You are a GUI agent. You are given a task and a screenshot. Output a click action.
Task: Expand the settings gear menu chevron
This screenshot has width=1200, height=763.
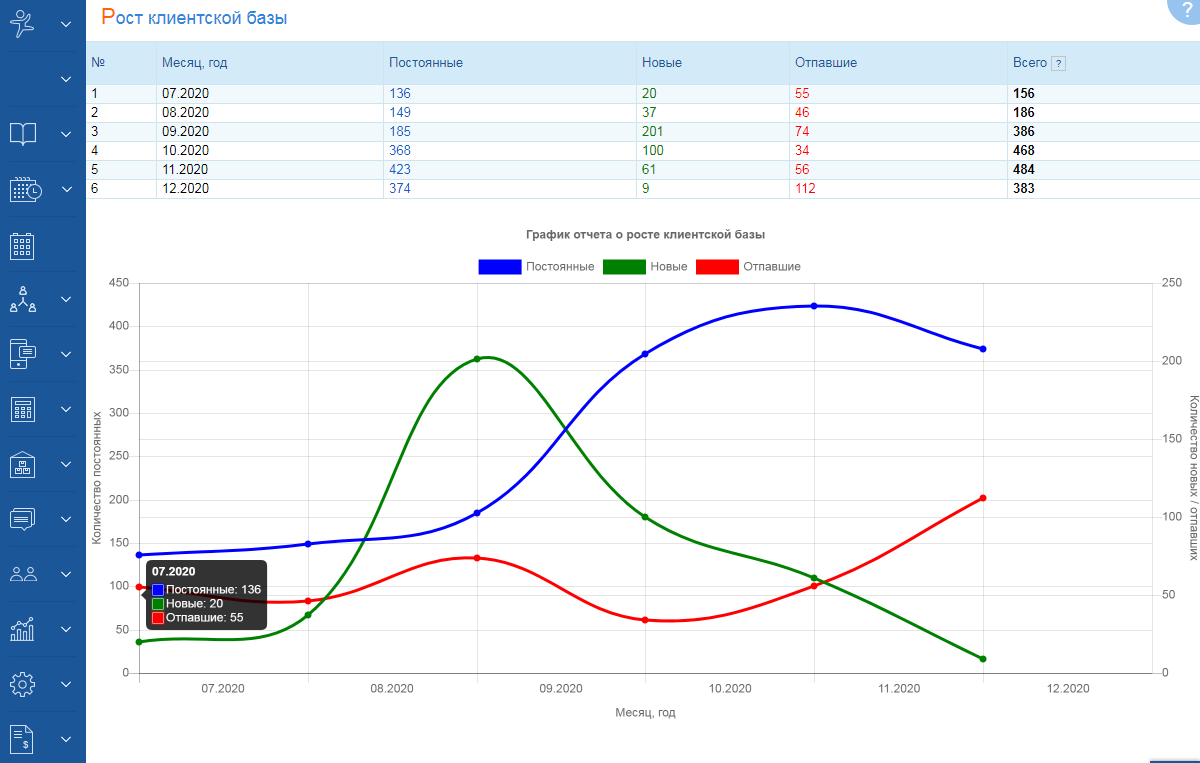pyautogui.click(x=66, y=685)
